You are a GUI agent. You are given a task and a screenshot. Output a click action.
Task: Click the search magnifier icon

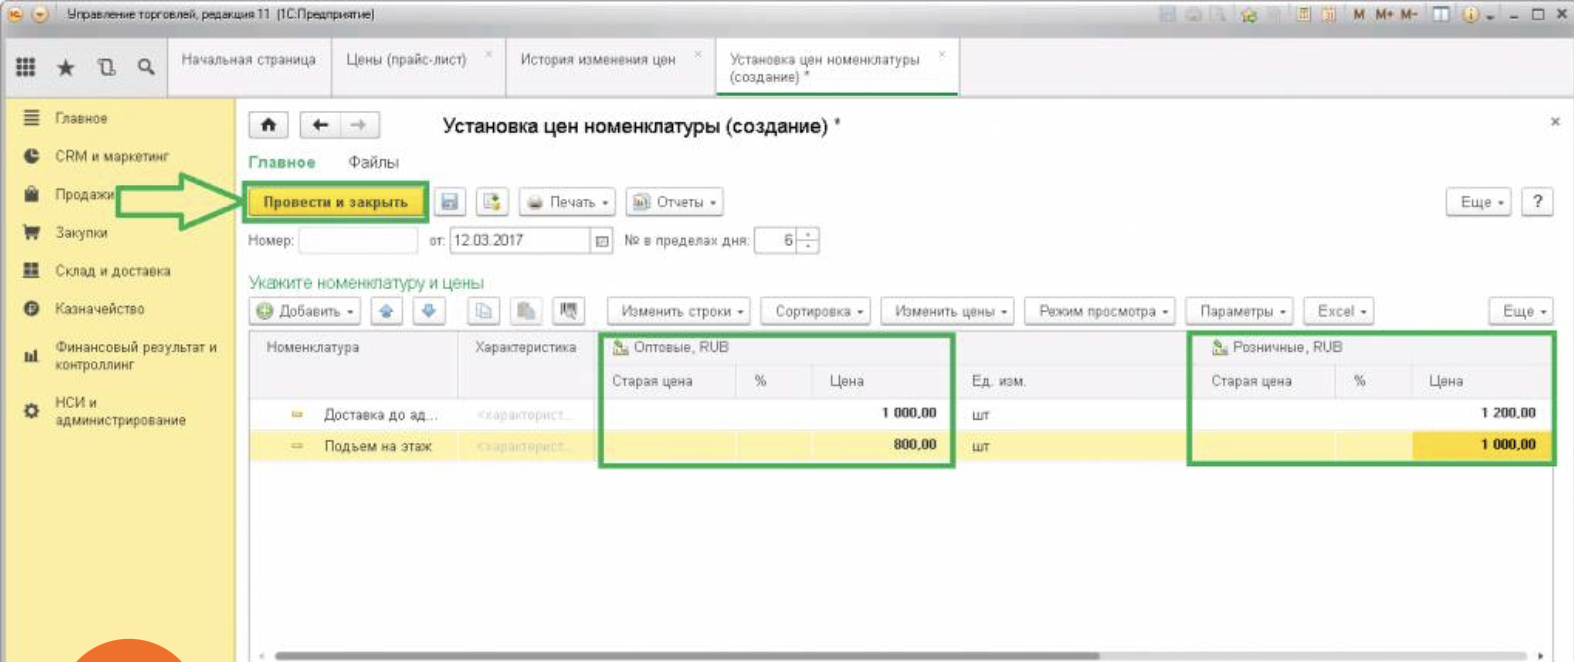point(146,67)
